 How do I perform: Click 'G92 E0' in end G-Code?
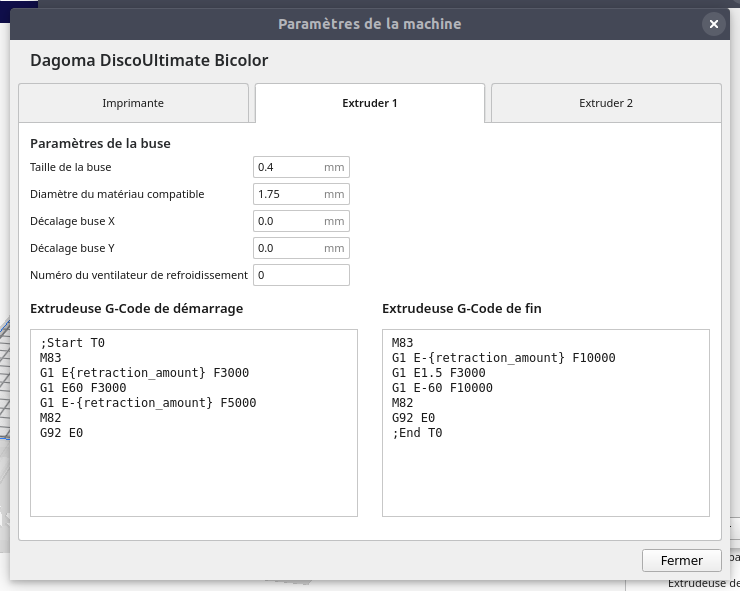tap(413, 418)
